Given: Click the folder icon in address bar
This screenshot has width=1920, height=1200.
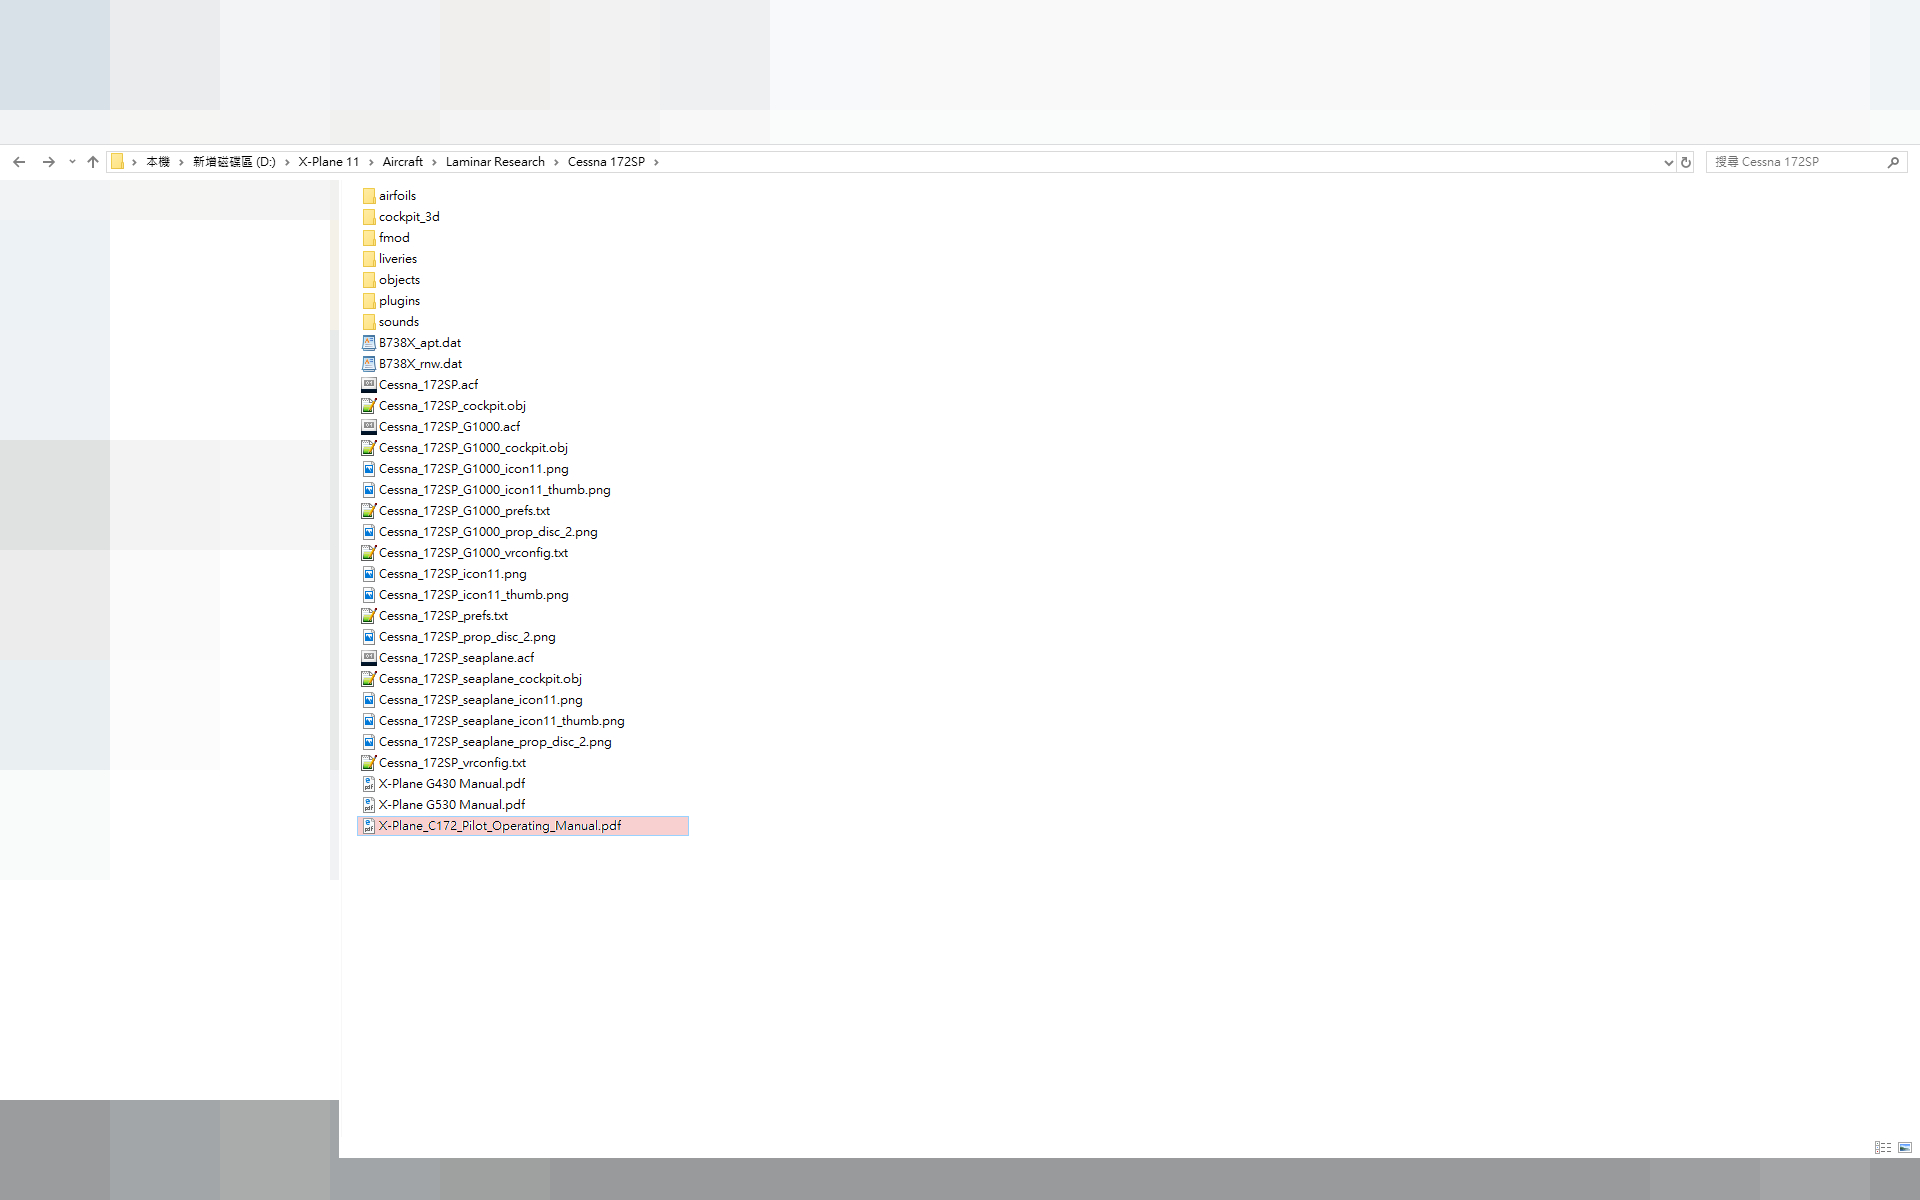Looking at the screenshot, I should (x=117, y=162).
